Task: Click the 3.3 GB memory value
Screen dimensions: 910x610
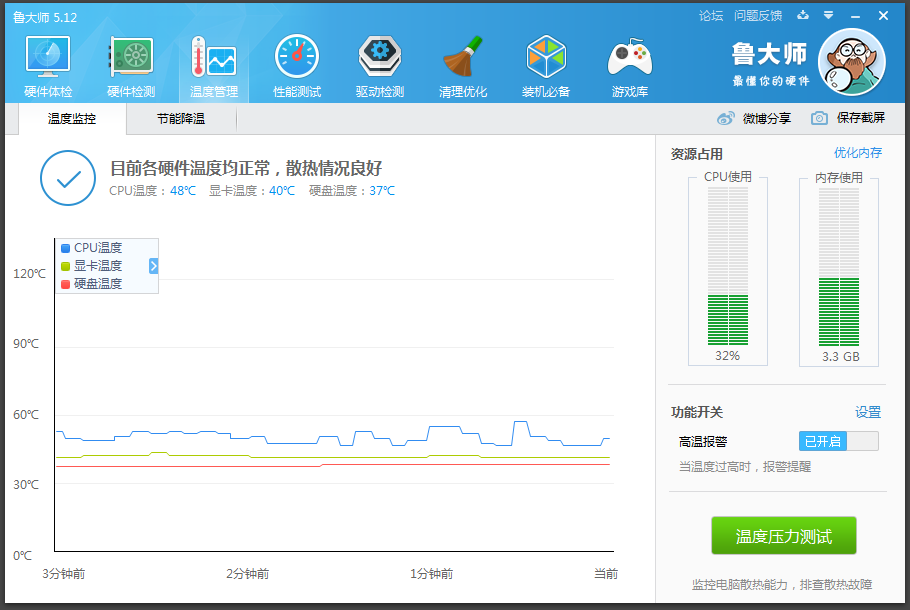Action: pyautogui.click(x=840, y=356)
